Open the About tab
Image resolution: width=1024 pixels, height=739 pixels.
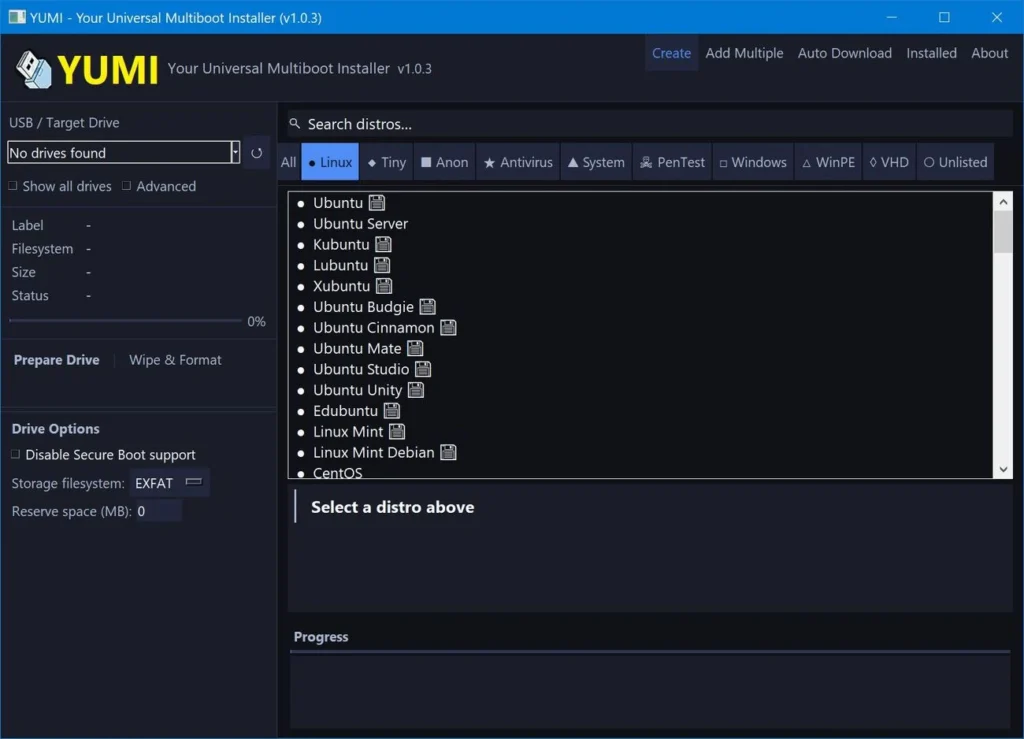[x=989, y=53]
